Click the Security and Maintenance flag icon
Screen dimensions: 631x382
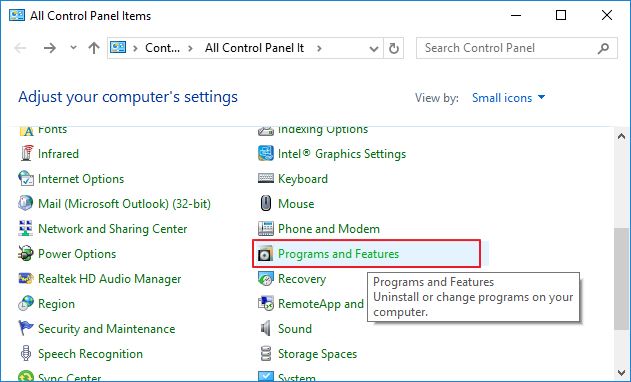pos(26,328)
